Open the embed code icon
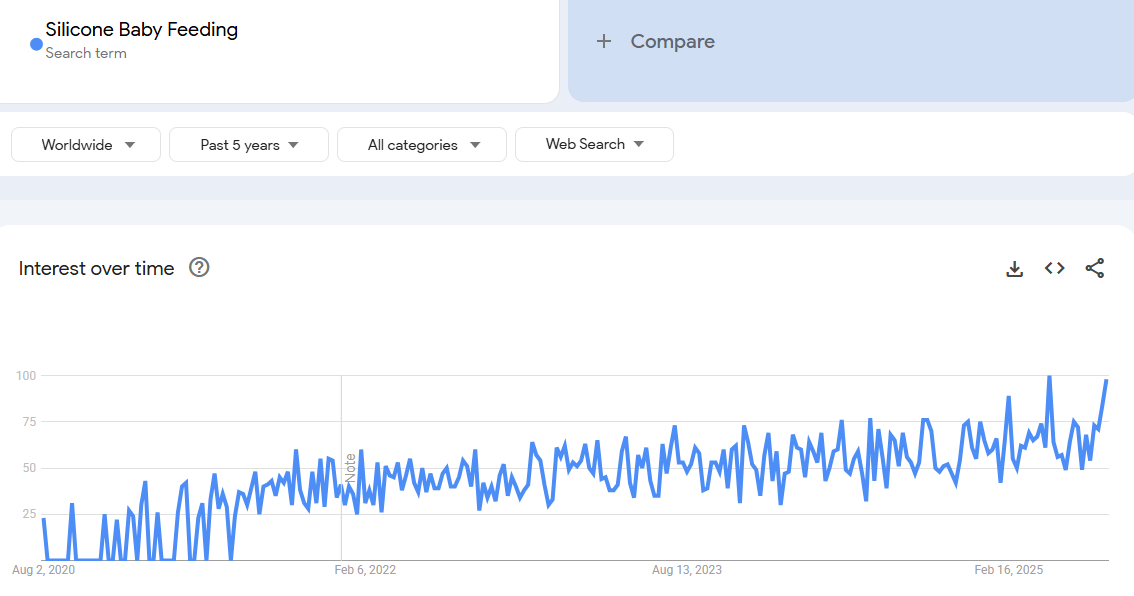The width and height of the screenshot is (1134, 596). 1054,268
